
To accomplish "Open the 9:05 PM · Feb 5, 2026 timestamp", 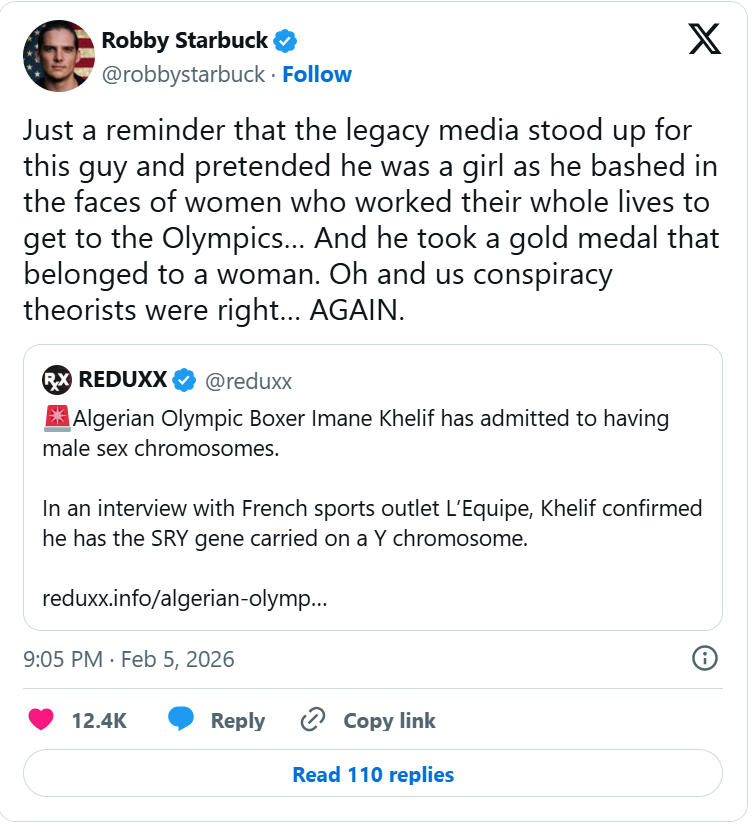I will tap(129, 659).
